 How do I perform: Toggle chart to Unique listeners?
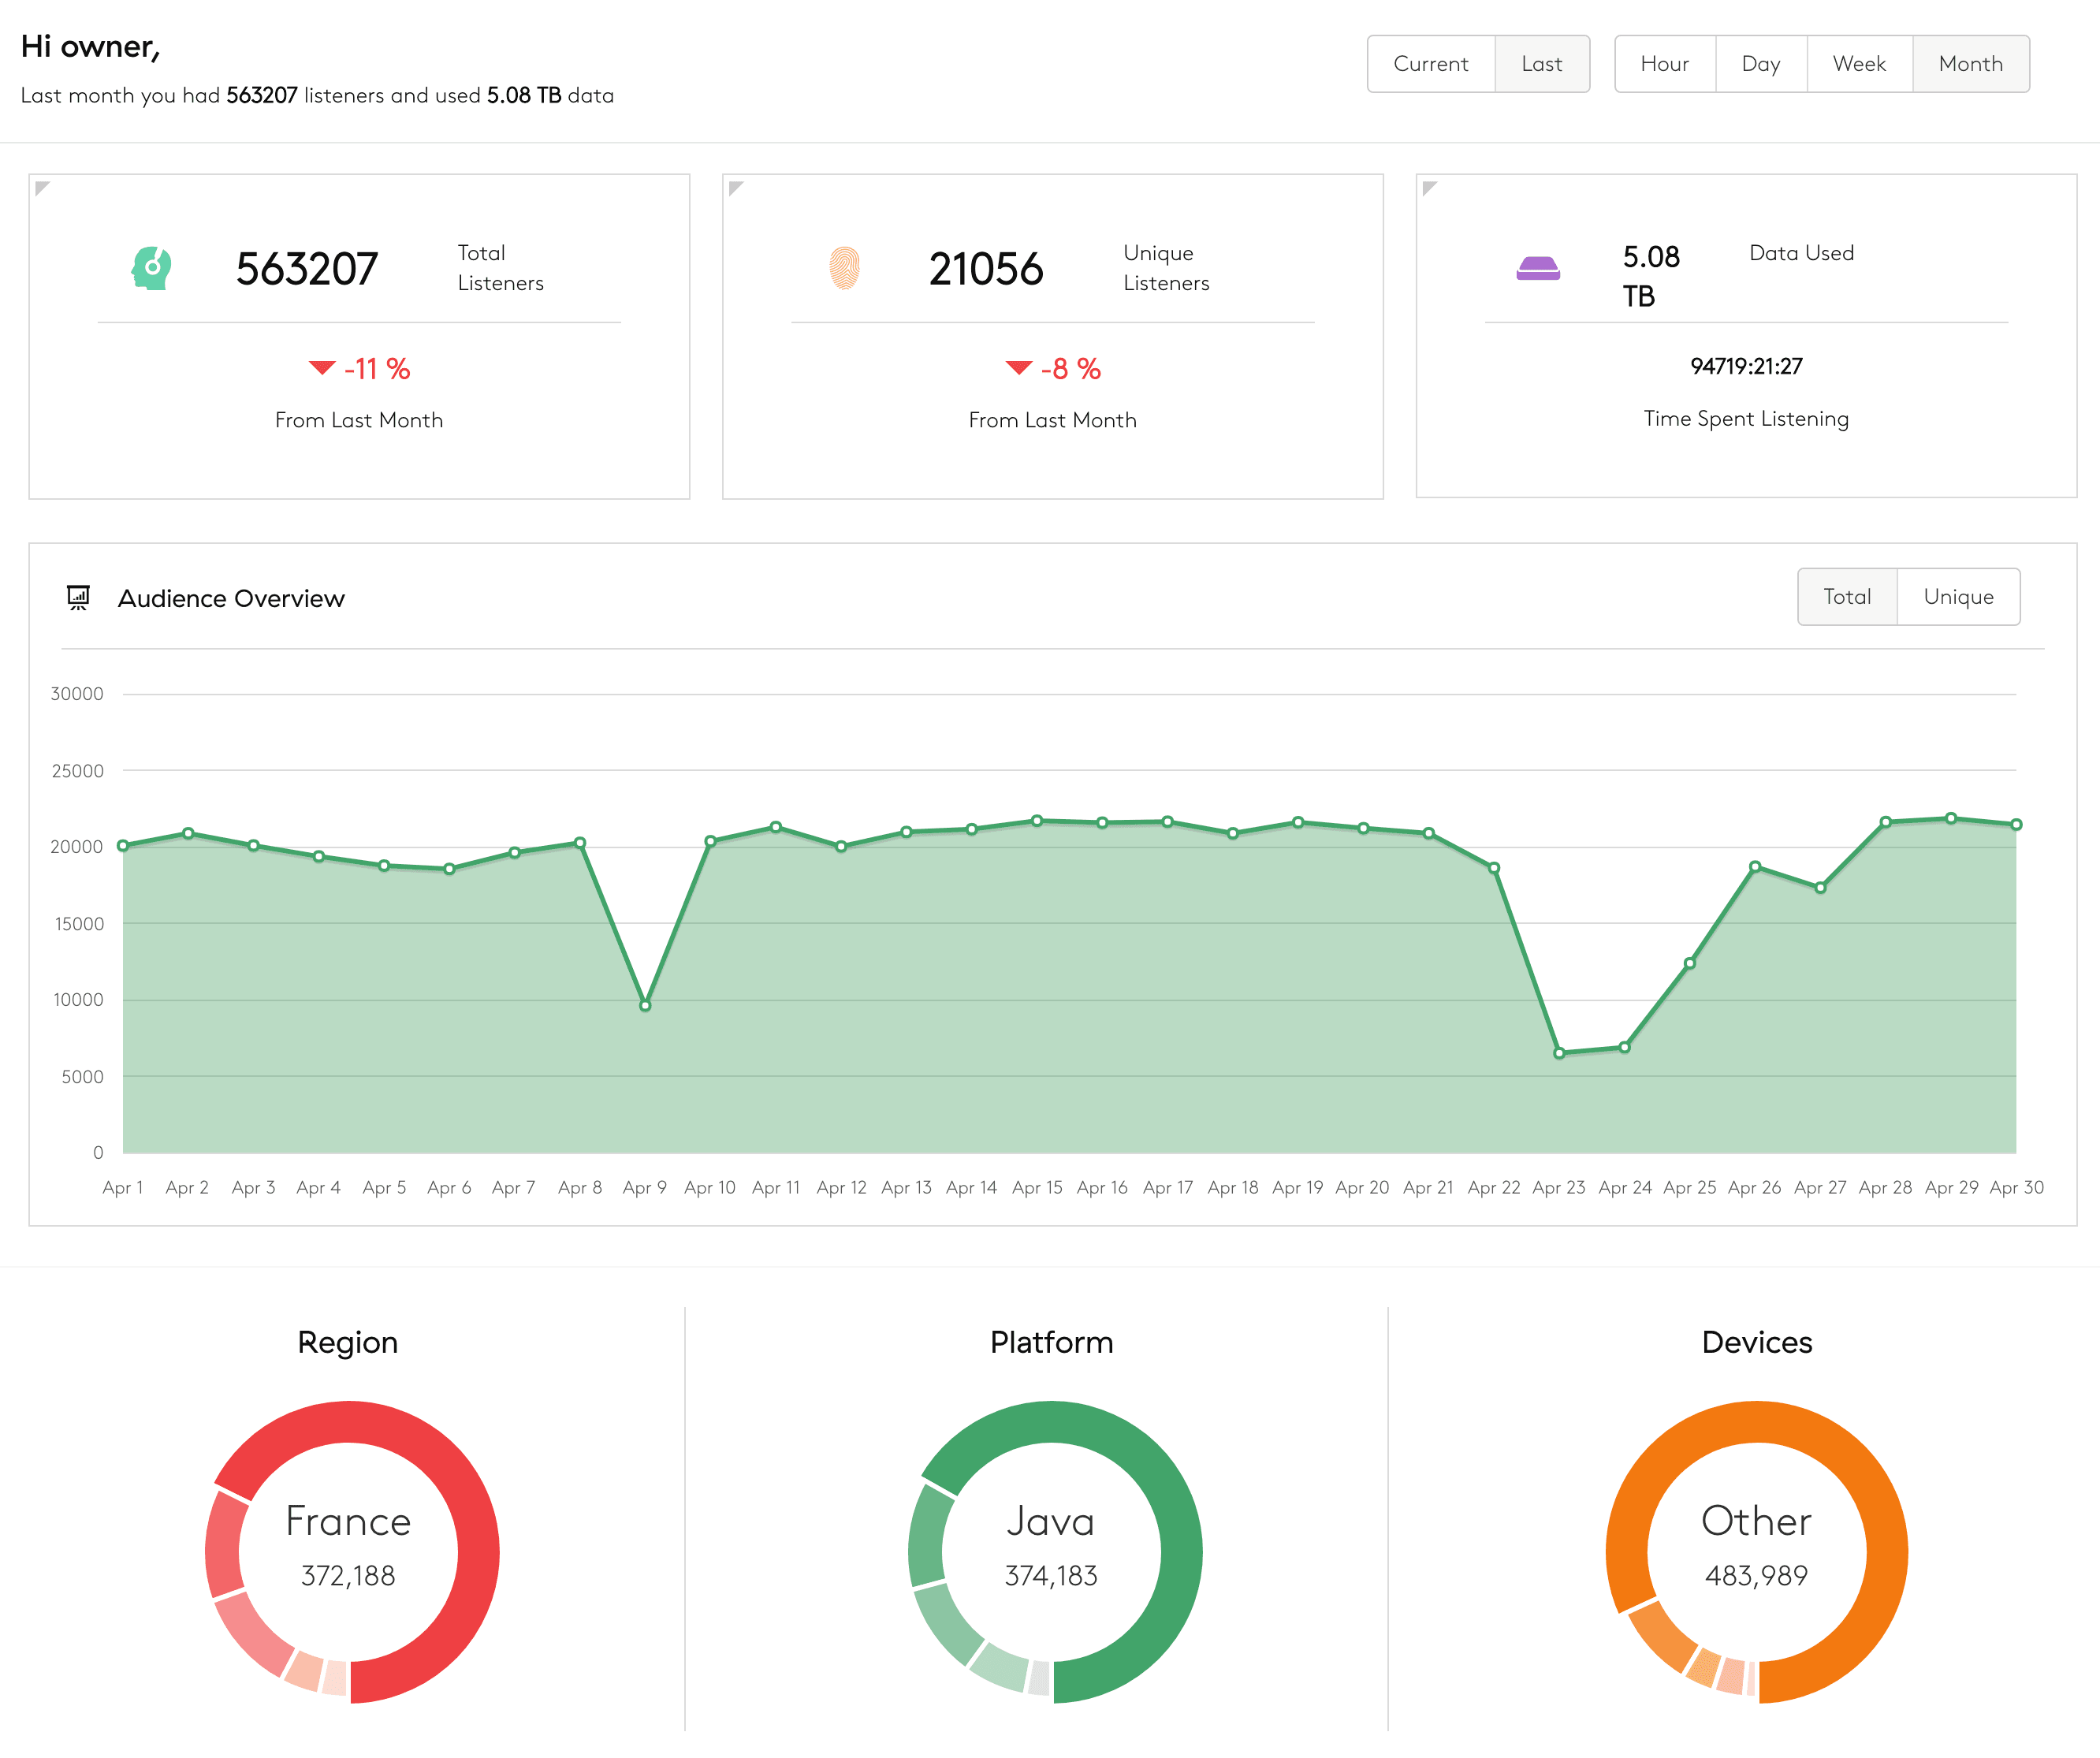tap(1957, 597)
